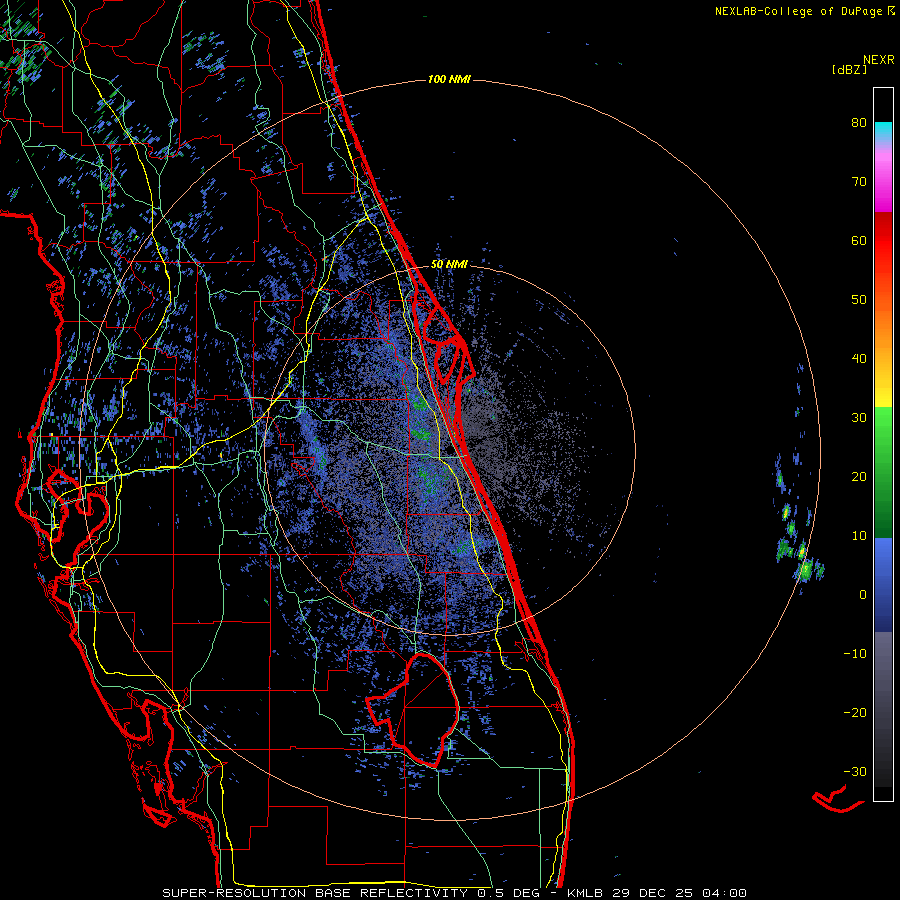Viewport: 900px width, 900px height.
Task: Click the '[dBZ]' legend unit label
Action: (849, 70)
